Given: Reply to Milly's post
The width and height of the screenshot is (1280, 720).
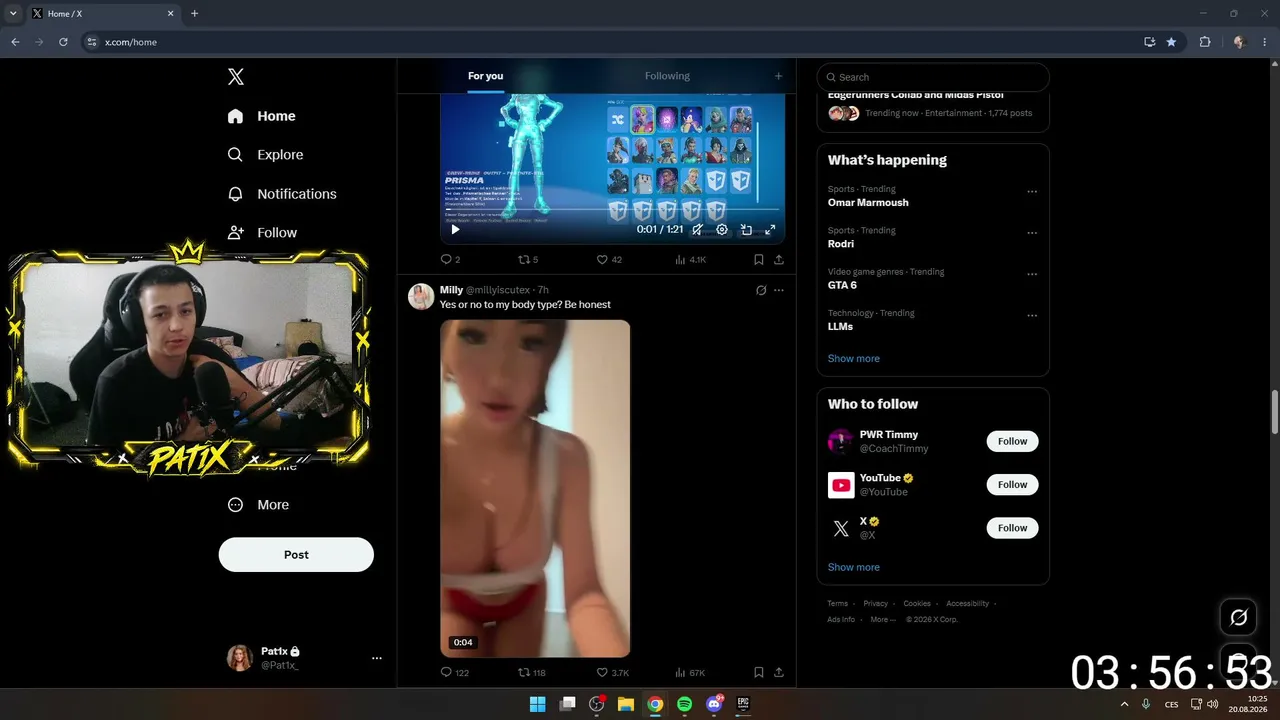Looking at the screenshot, I should tap(454, 673).
